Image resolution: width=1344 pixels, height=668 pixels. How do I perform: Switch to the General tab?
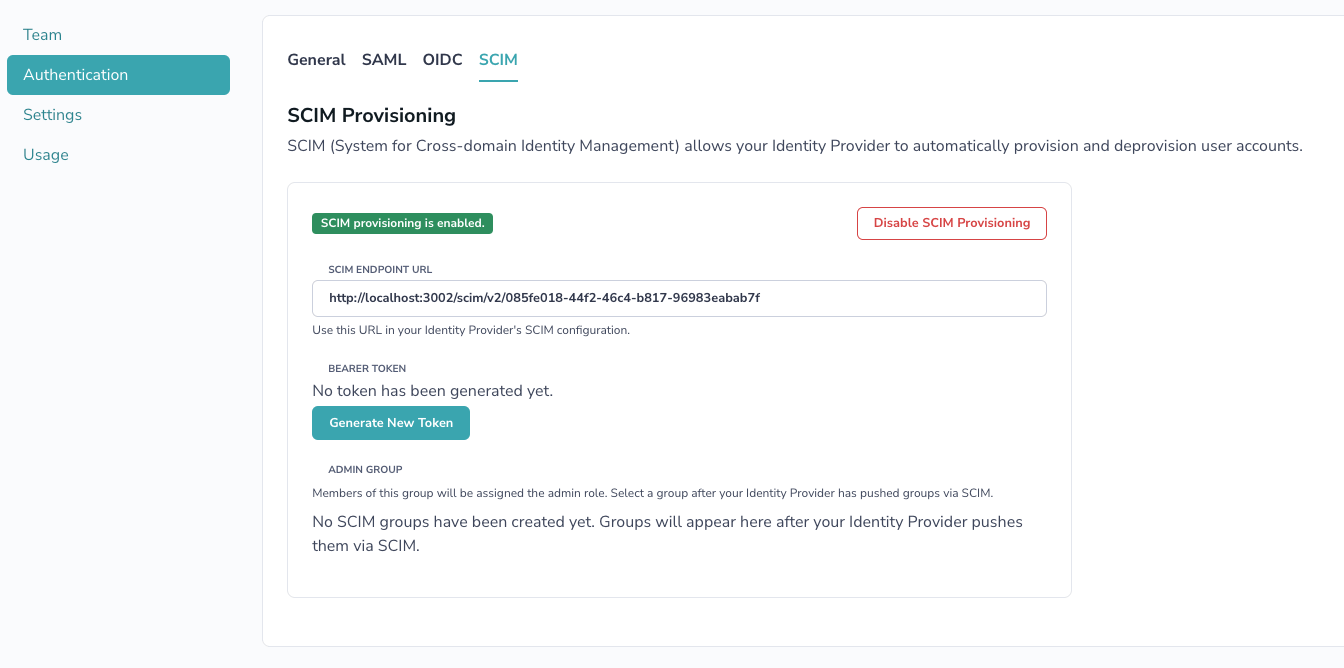click(x=316, y=59)
